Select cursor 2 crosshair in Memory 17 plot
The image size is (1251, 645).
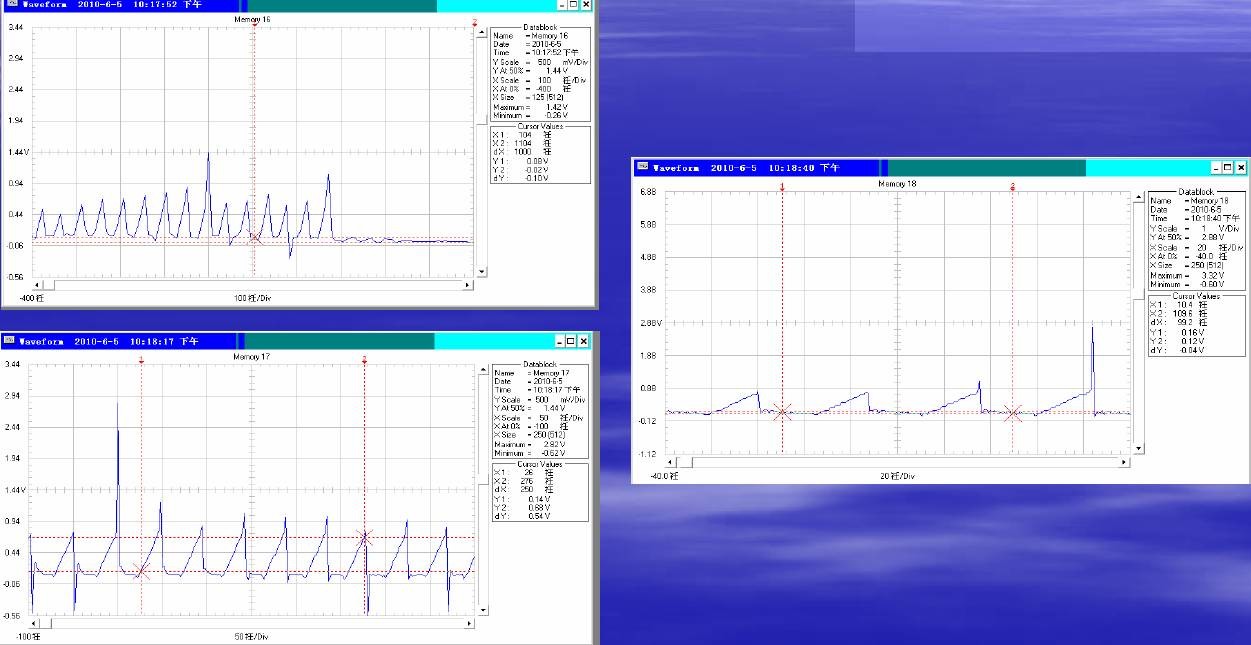[365, 538]
